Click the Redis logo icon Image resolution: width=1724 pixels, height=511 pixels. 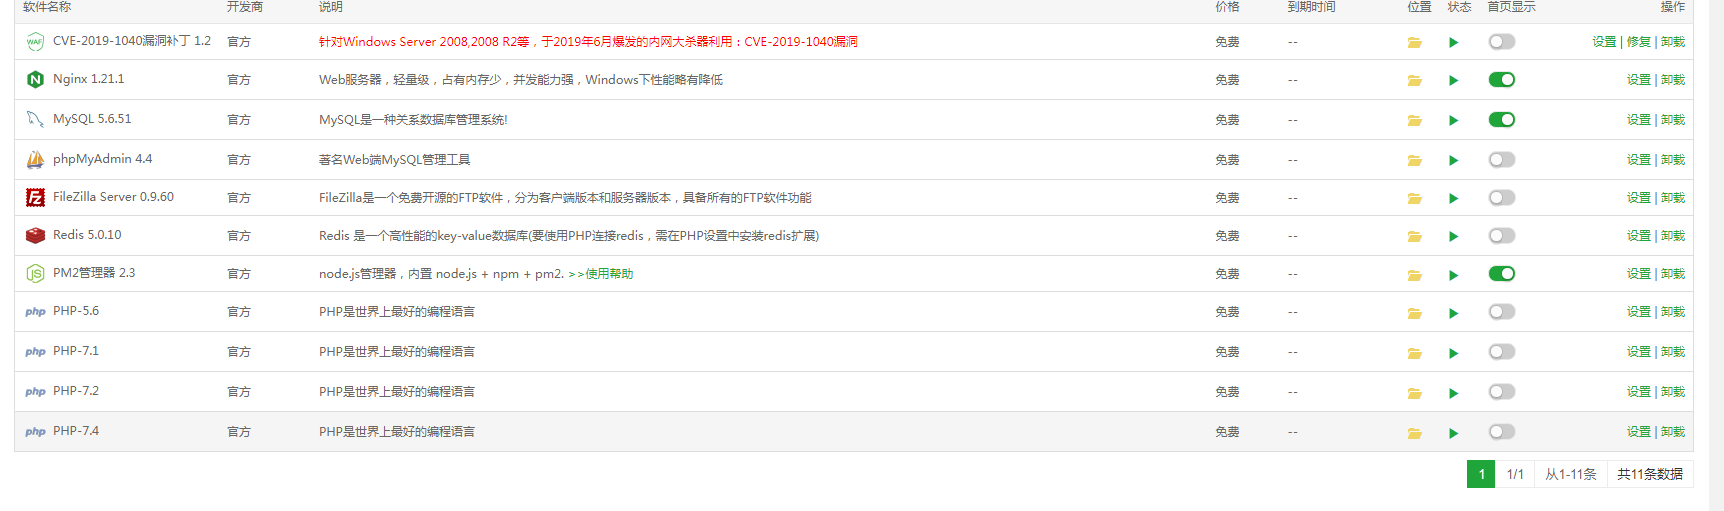pyautogui.click(x=35, y=235)
